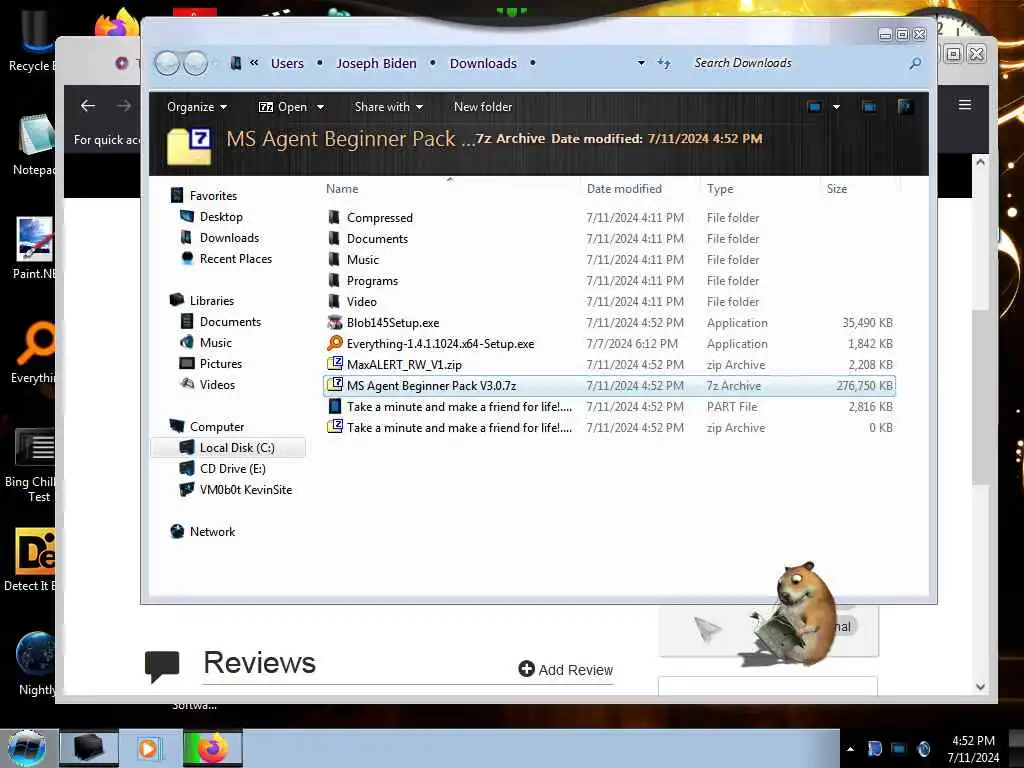Click scroll down arrow on browser scrollbar

tap(980, 686)
